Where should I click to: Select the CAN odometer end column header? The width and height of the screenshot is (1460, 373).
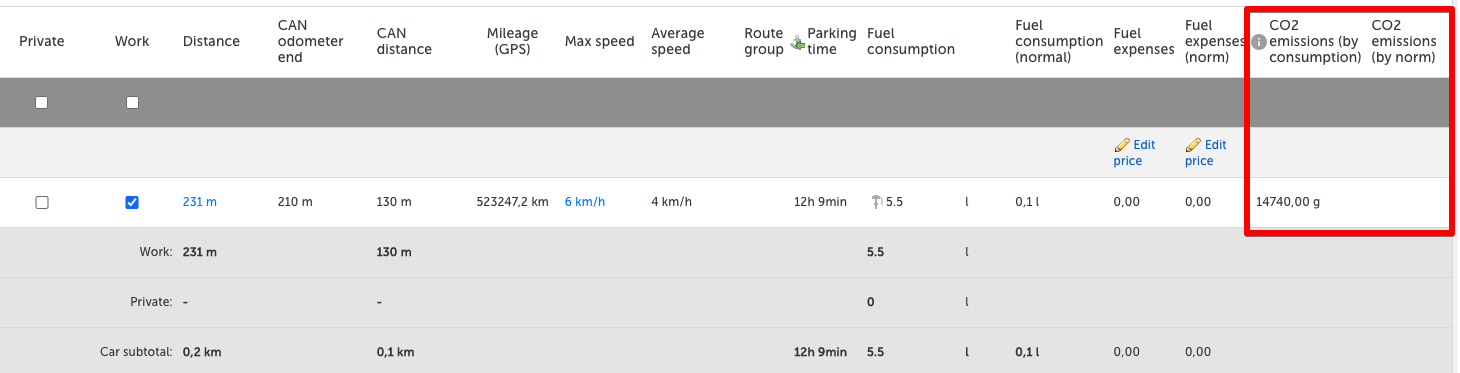coord(310,42)
